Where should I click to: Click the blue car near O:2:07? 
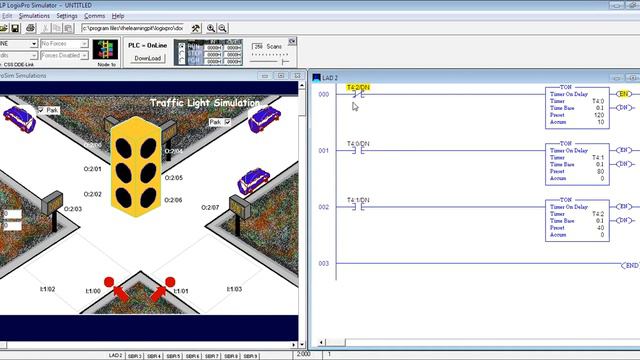253,180
